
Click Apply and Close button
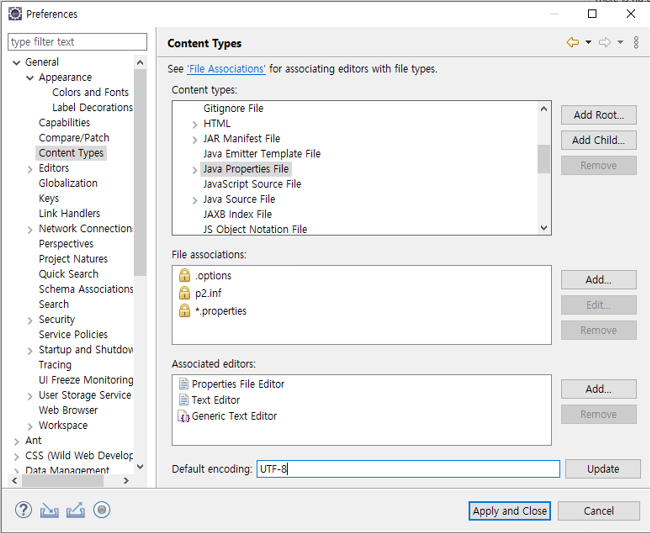[x=509, y=511]
